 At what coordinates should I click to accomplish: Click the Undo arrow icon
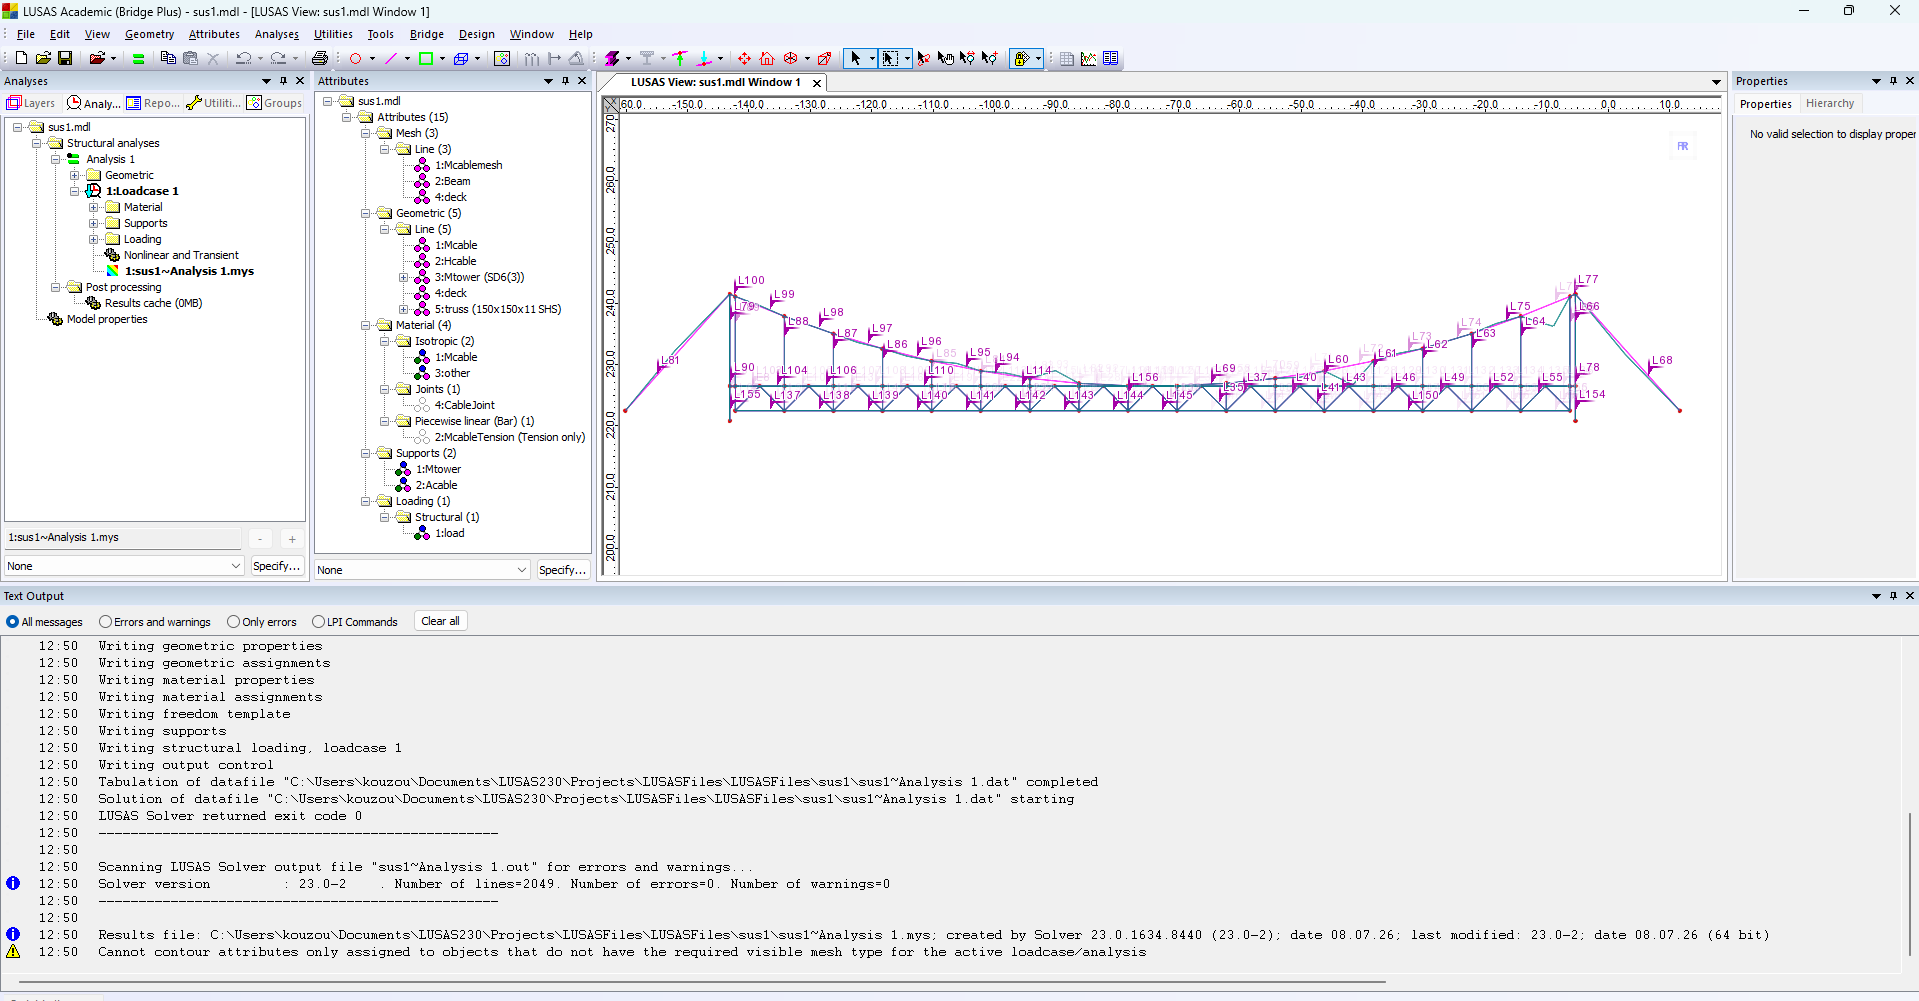[x=243, y=59]
